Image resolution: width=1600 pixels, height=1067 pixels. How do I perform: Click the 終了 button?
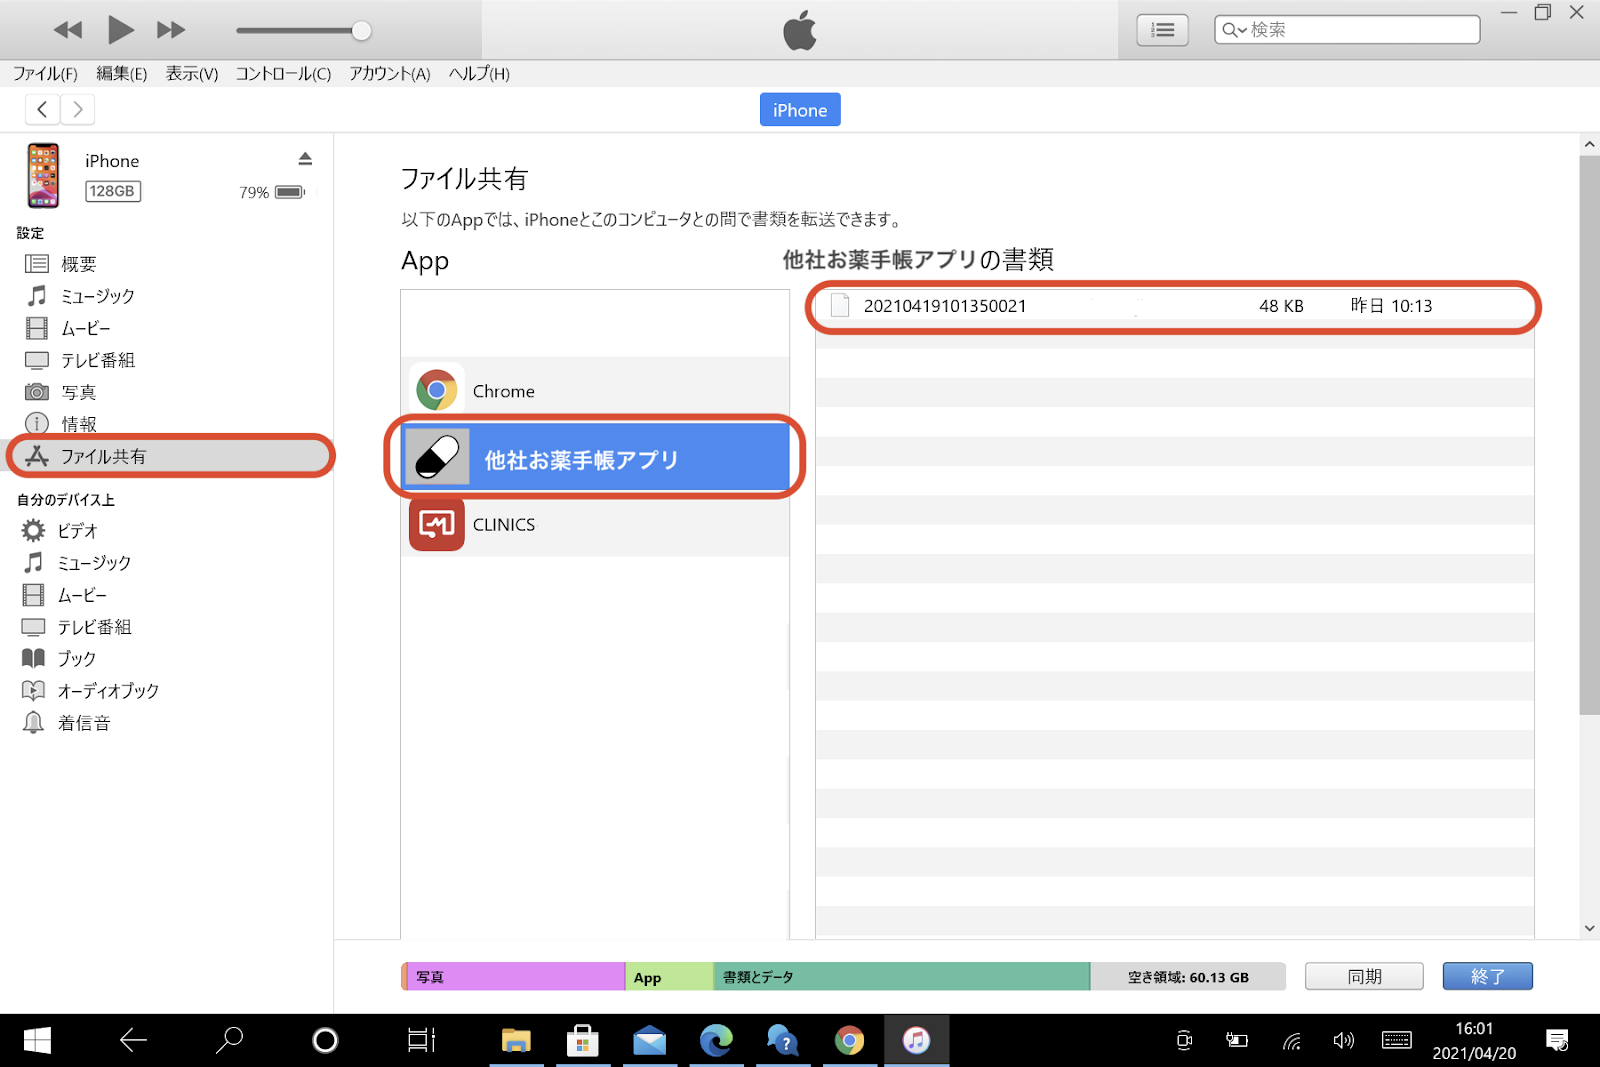[x=1487, y=976]
